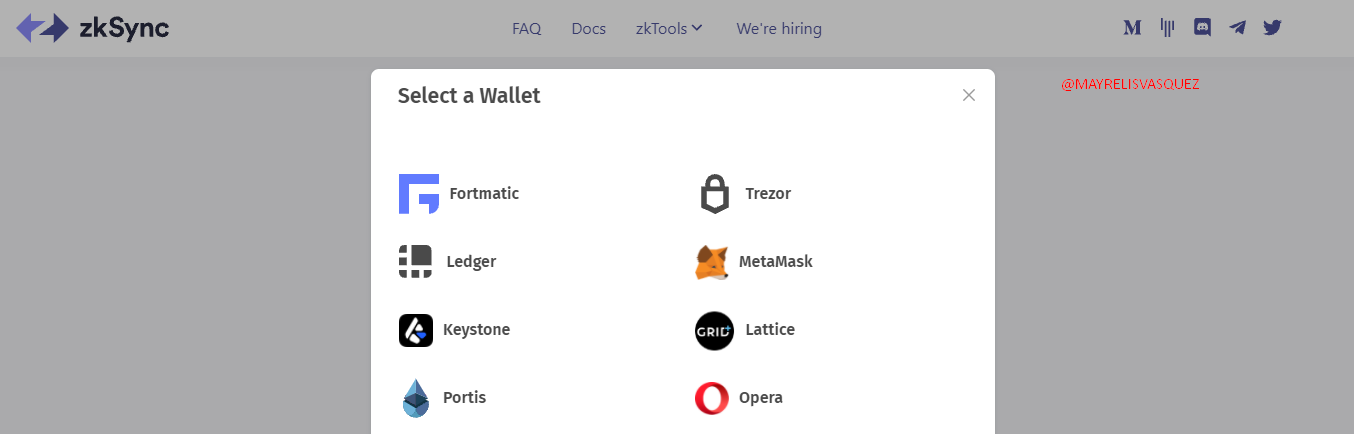Click the Ledger wallet logo icon

click(416, 262)
